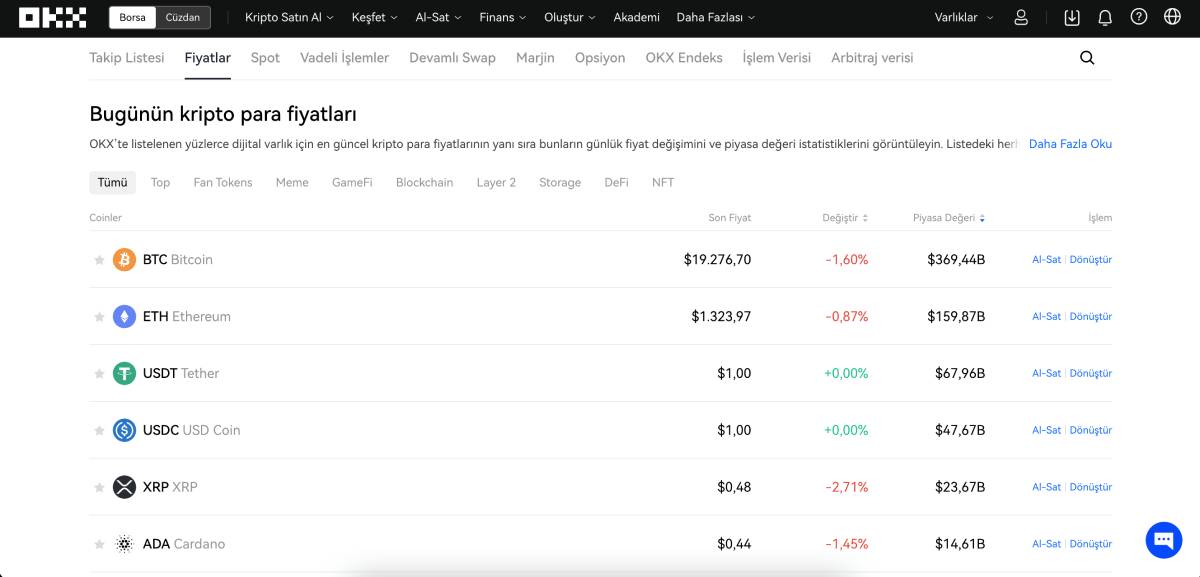Star XRP as a favorite

pyautogui.click(x=99, y=488)
